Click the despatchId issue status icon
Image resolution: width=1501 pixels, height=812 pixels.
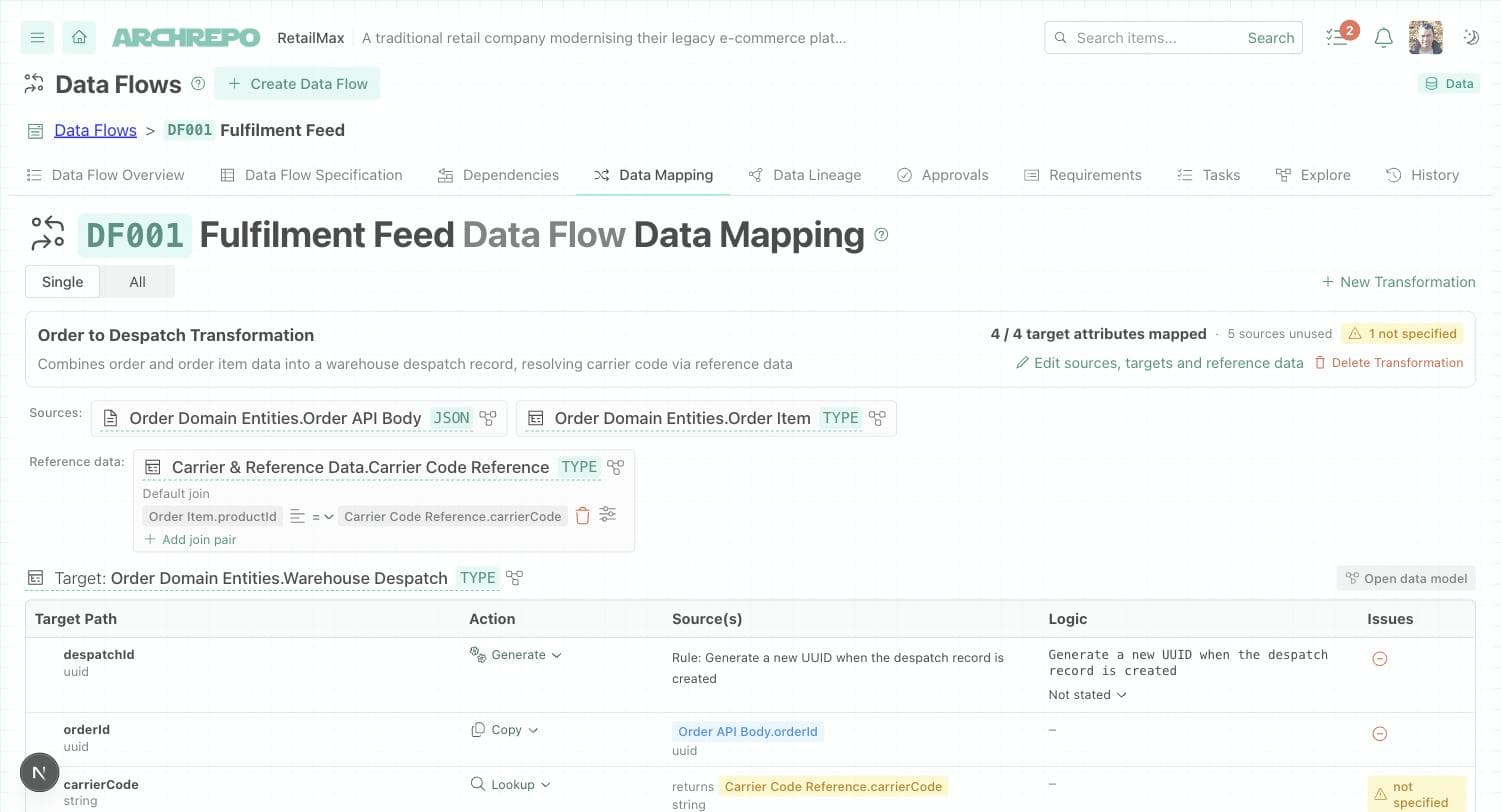click(1379, 659)
